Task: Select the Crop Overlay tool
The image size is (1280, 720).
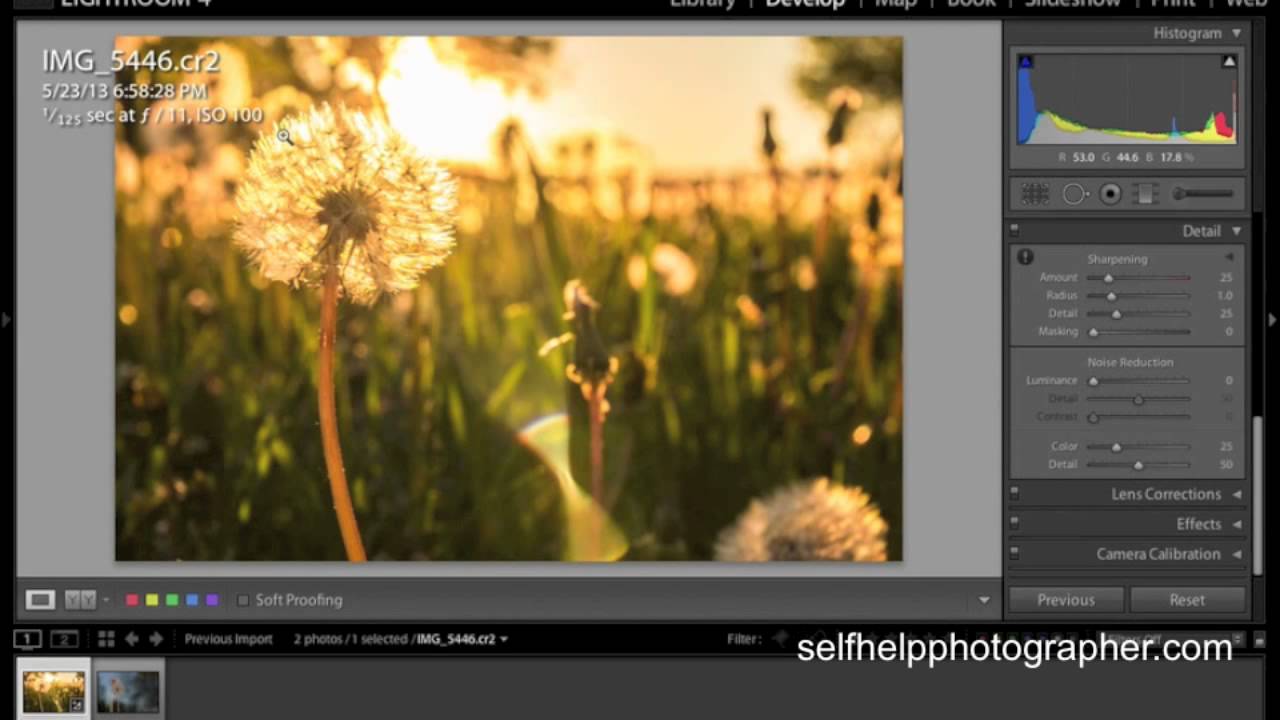Action: 1035,194
